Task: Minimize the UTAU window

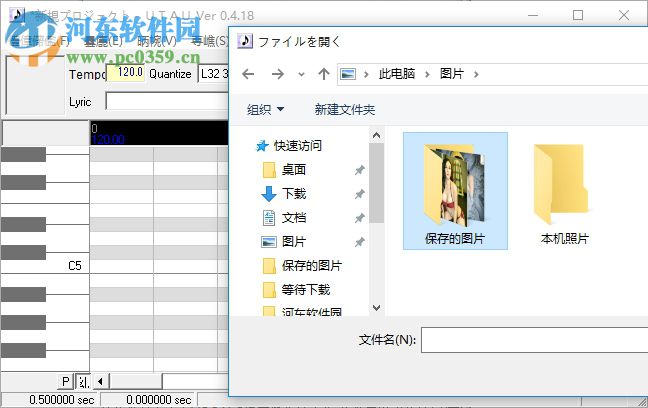Action: tap(533, 15)
